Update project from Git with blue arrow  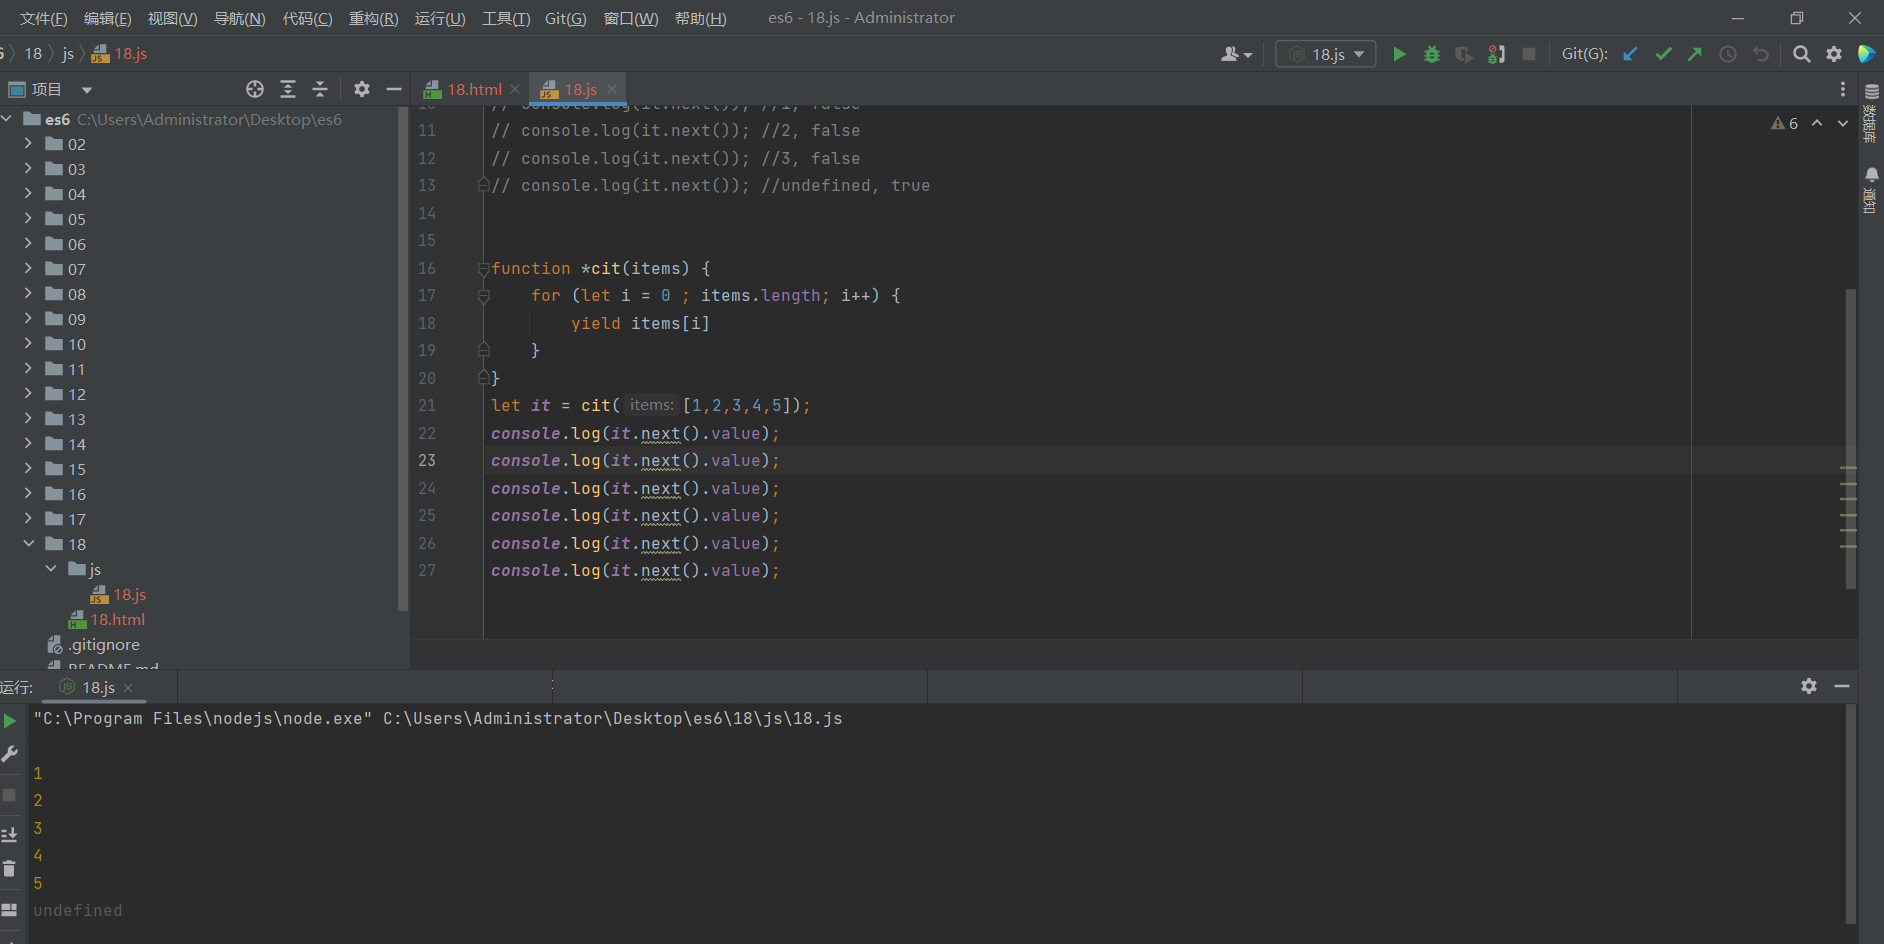point(1630,54)
